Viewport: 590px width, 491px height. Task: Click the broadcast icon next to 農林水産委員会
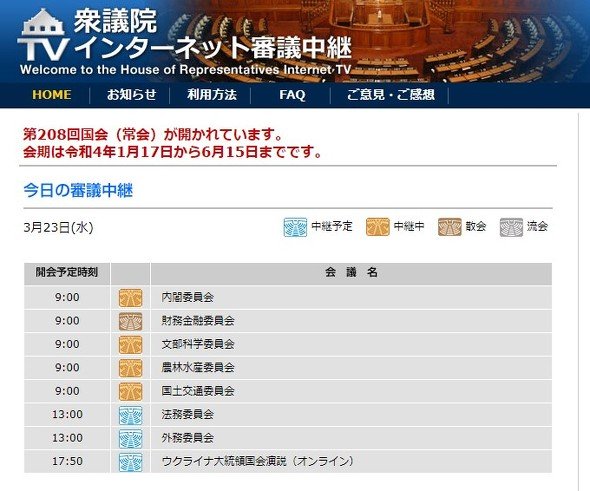[x=130, y=368]
